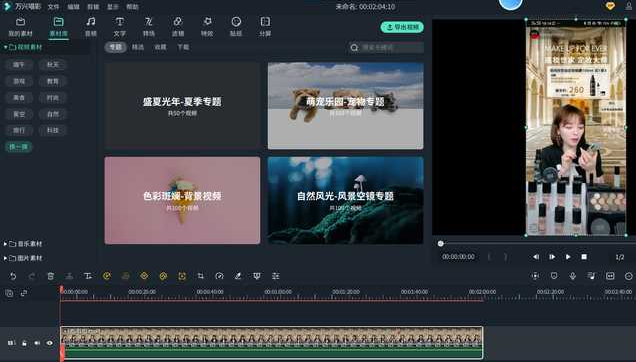Screen dimensions: 636x362
Task: Open the 色彩斑斓-背景视频 collection
Action: tap(182, 200)
